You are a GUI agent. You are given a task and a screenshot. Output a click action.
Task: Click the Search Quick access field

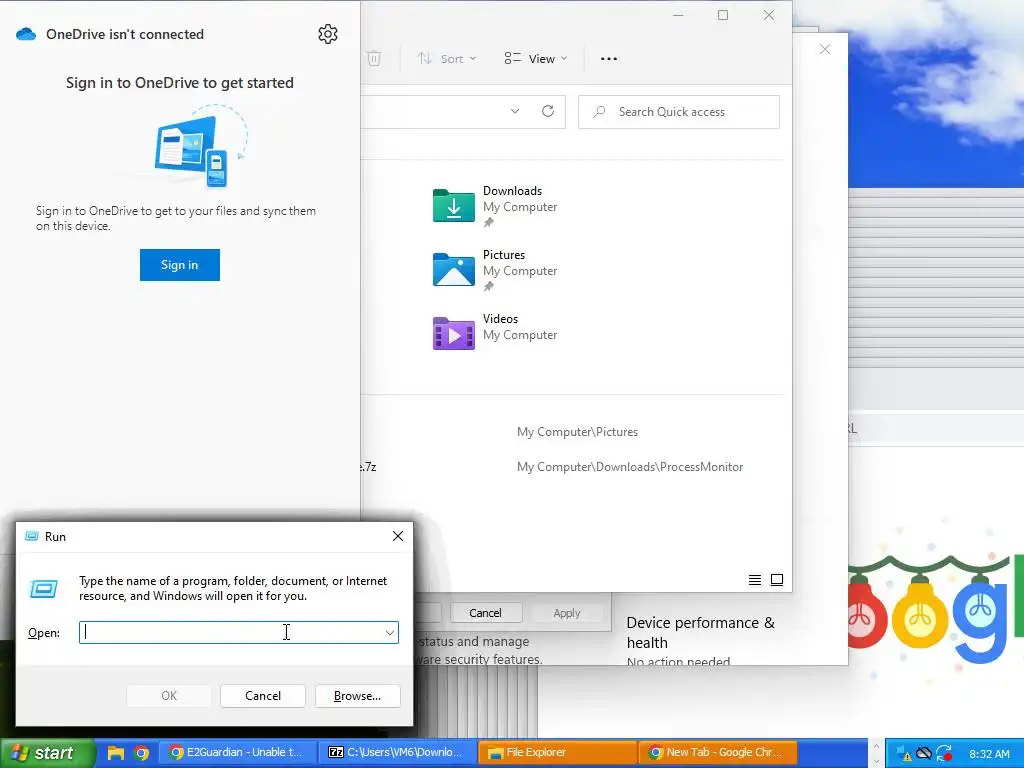679,112
